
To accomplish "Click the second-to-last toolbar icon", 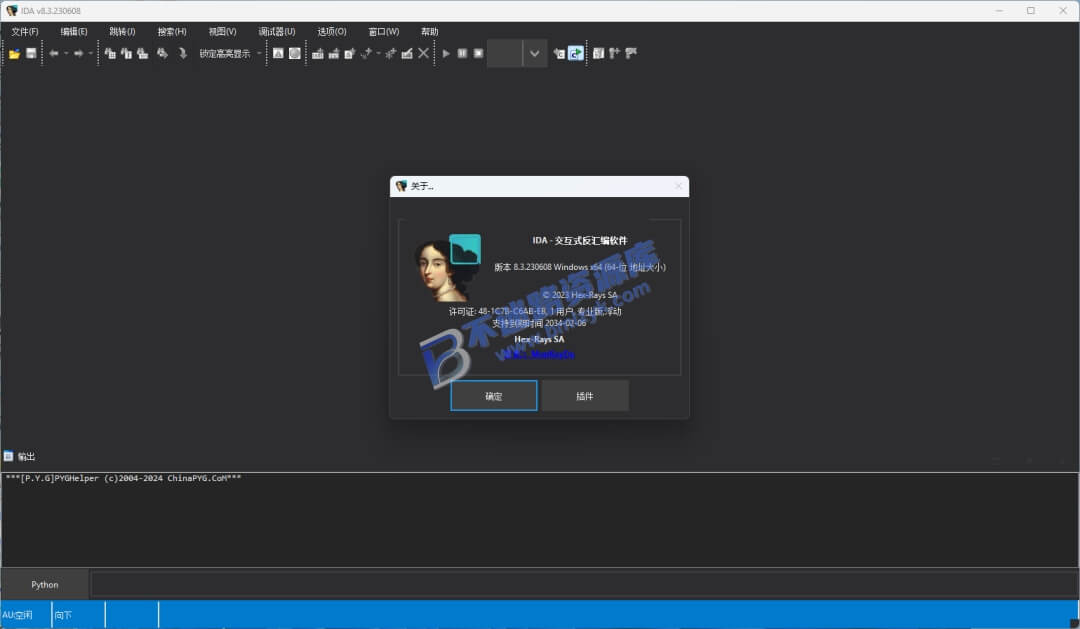I will (614, 53).
